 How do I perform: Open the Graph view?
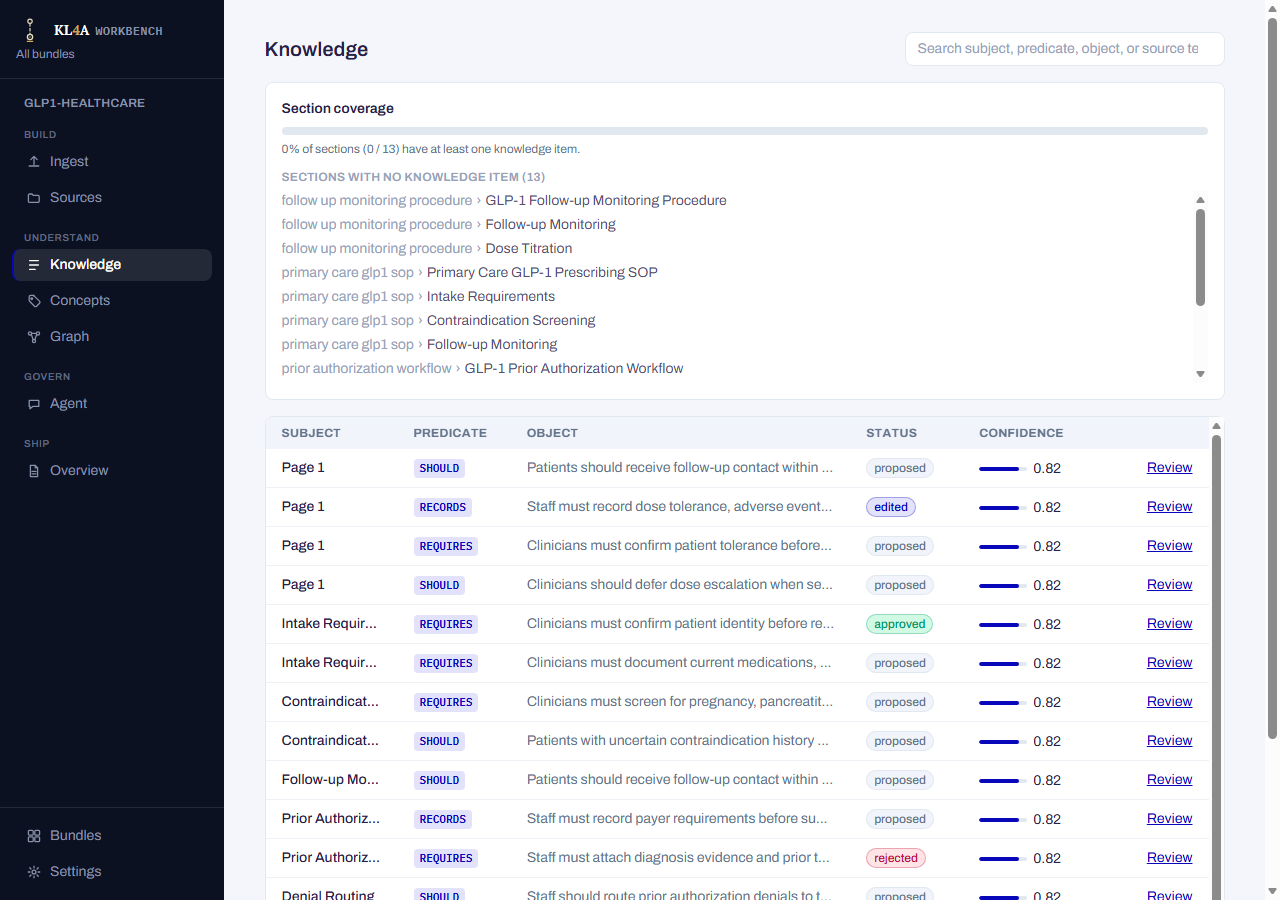pyautogui.click(x=112, y=336)
